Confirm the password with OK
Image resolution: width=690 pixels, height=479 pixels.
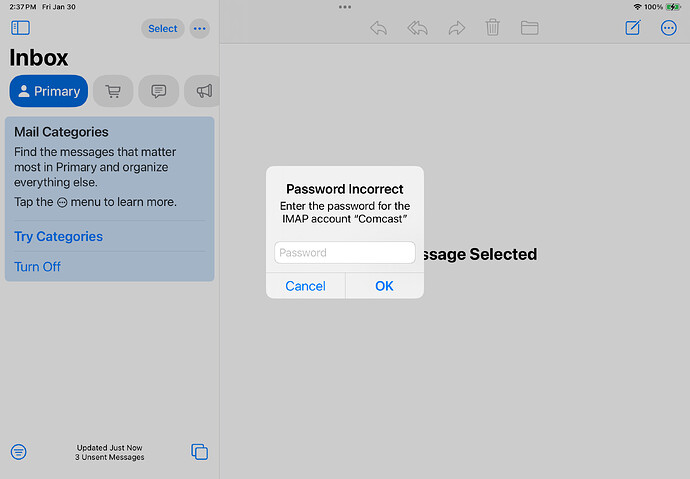(384, 286)
